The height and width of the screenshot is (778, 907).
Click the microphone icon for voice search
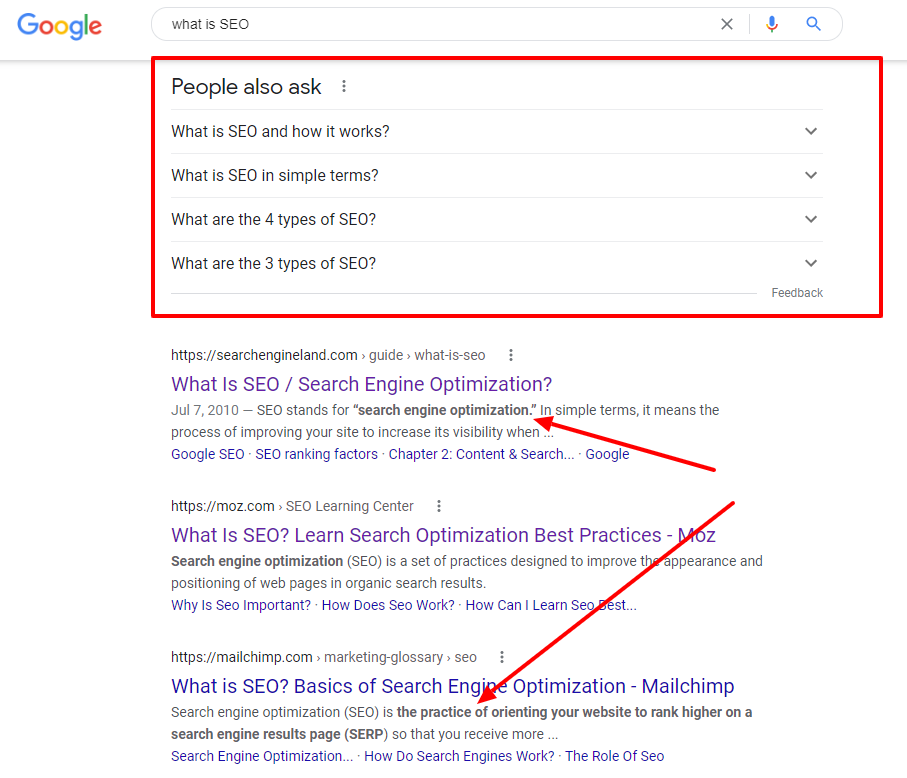771,24
